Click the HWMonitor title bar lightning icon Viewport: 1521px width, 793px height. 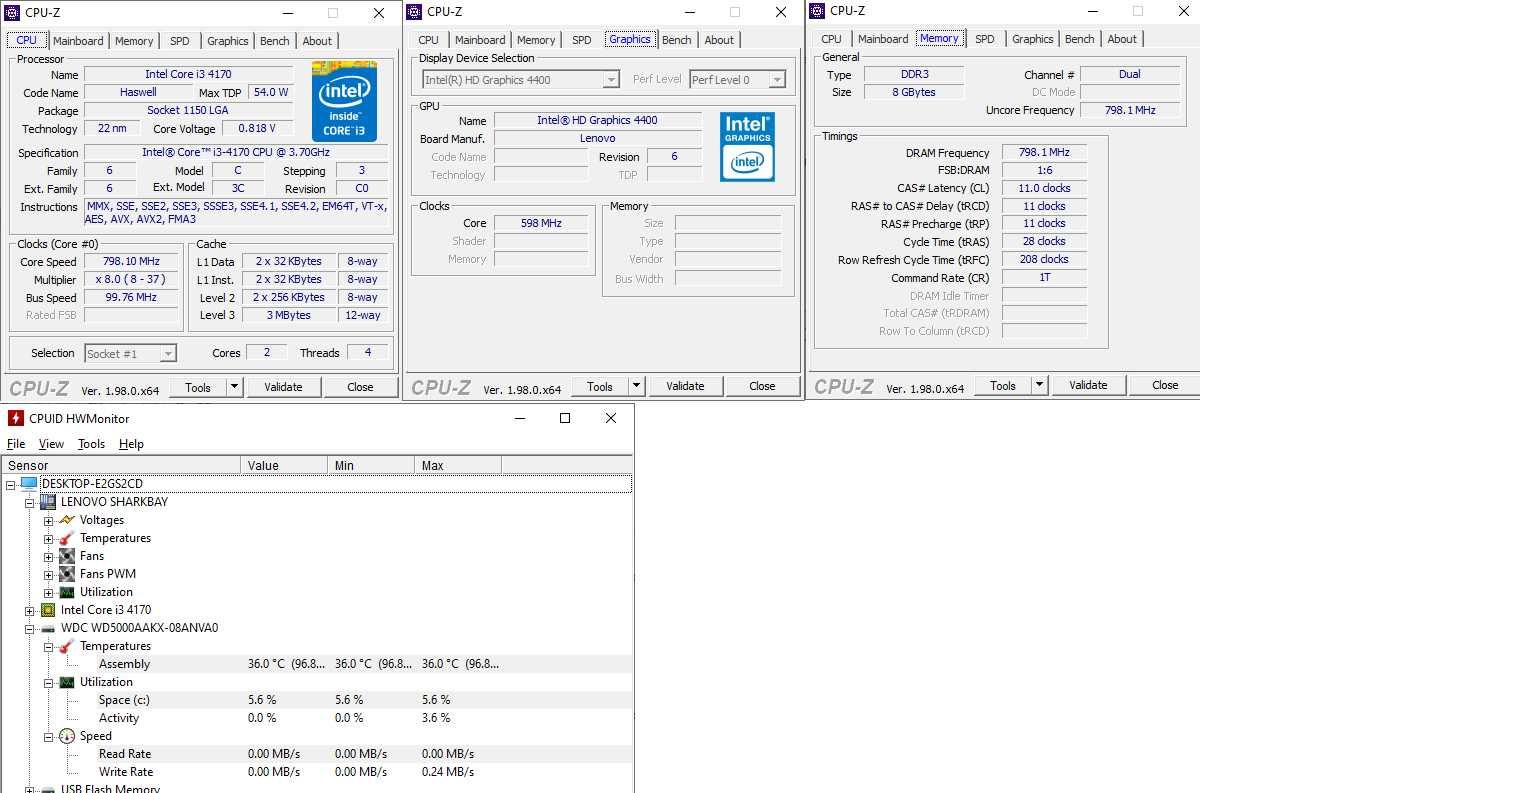[15, 418]
